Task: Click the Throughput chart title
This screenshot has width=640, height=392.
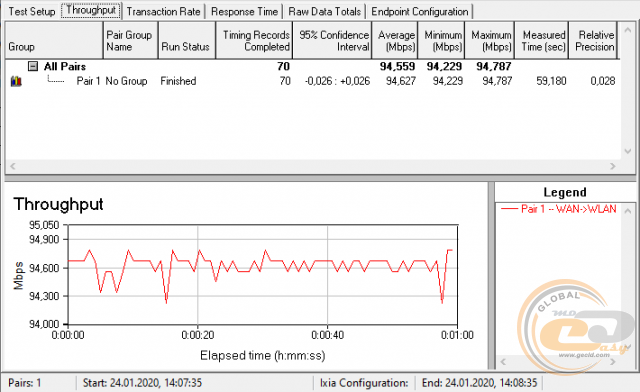Action: pyautogui.click(x=58, y=204)
